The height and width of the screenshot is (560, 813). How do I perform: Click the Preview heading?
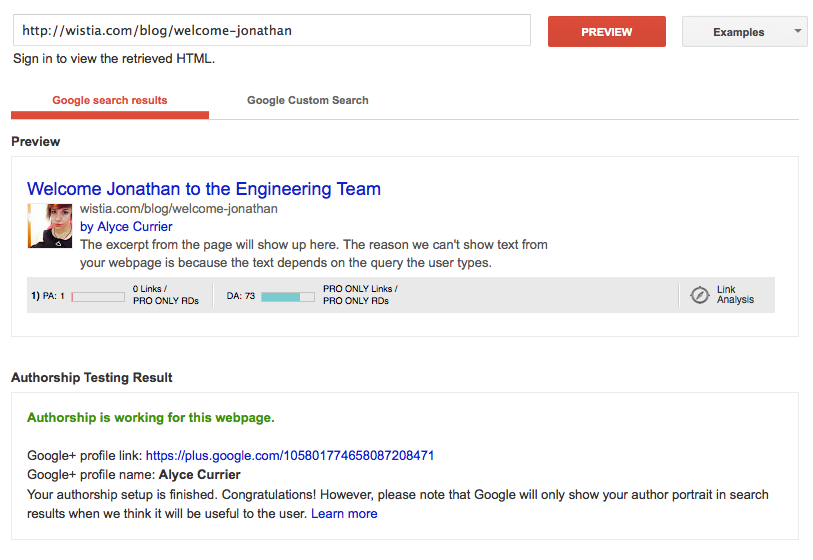pos(36,142)
